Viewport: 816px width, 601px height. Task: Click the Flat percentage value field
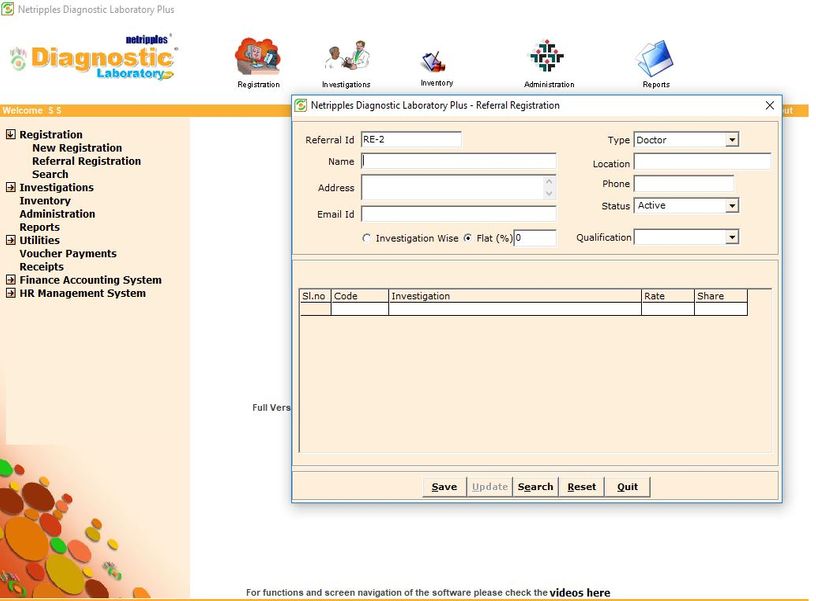[x=535, y=238]
